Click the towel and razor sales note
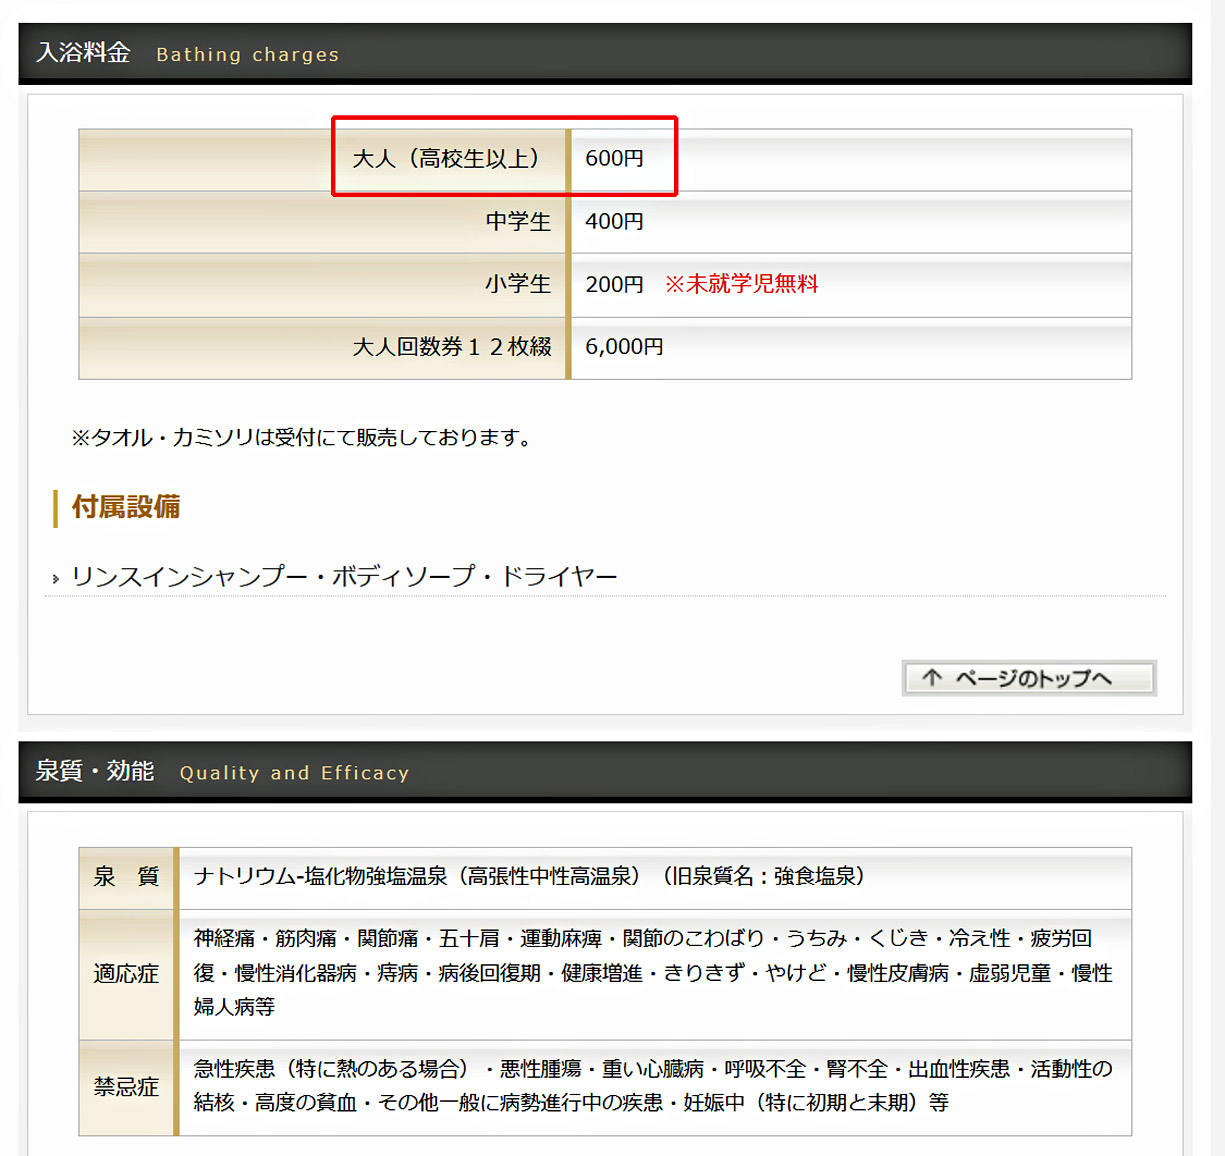This screenshot has height=1156, width=1225. click(302, 438)
